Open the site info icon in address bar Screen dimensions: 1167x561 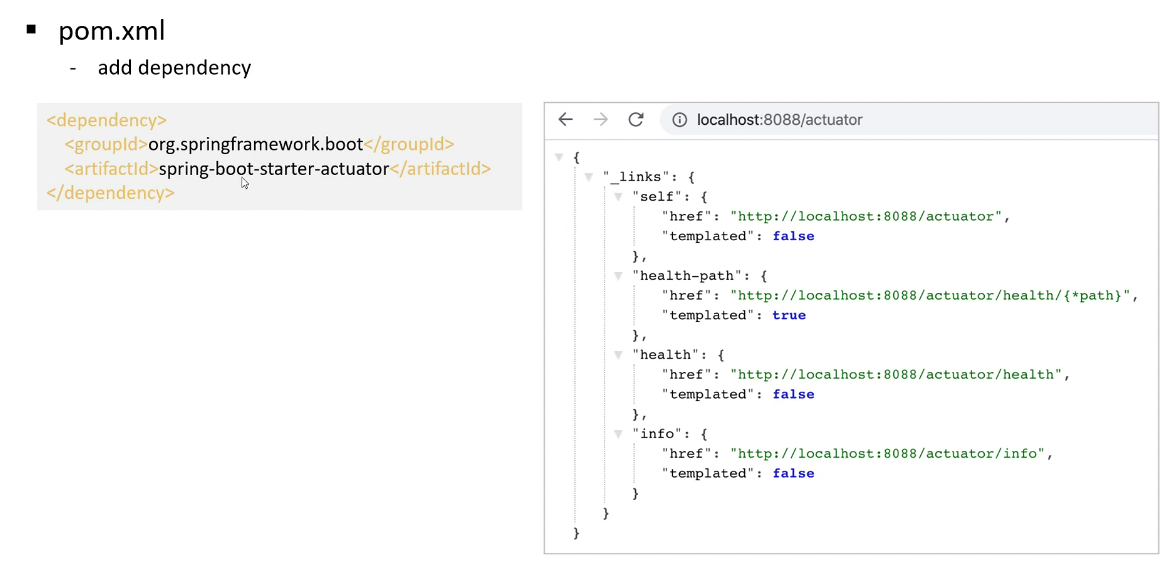click(x=680, y=120)
